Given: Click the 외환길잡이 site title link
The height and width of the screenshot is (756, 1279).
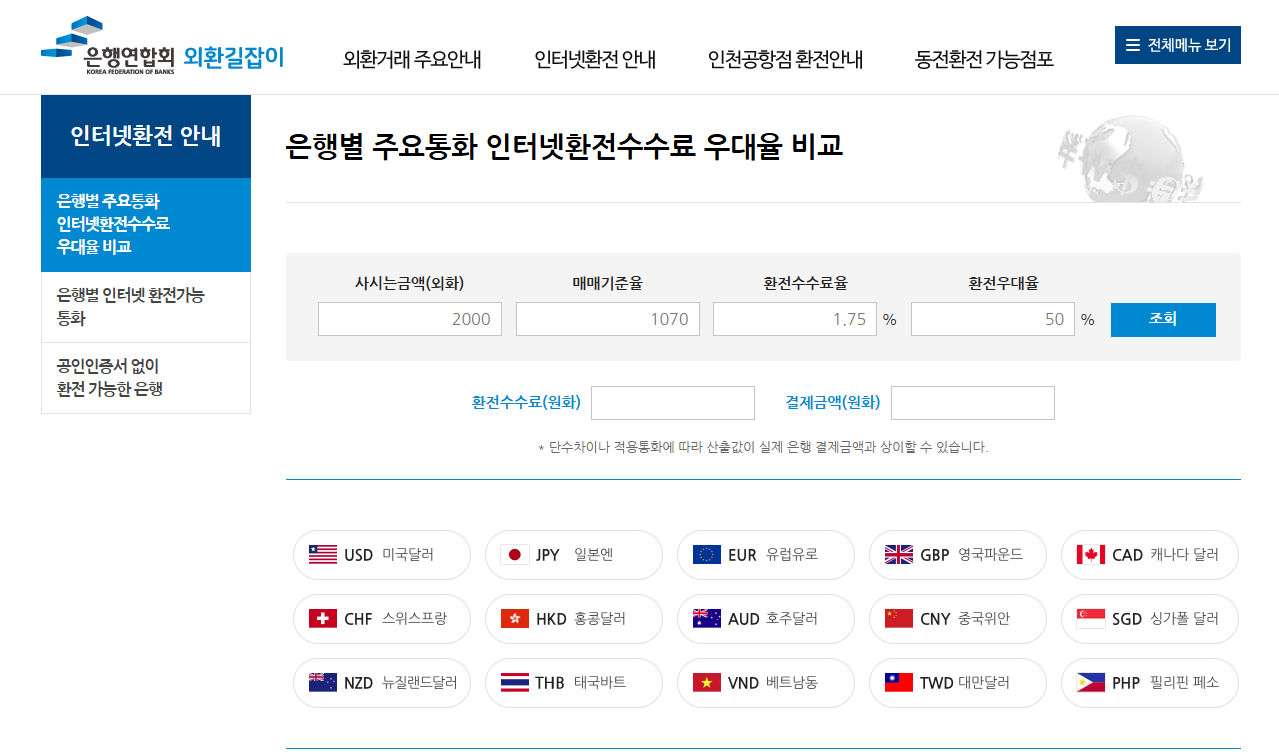Looking at the screenshot, I should (234, 57).
